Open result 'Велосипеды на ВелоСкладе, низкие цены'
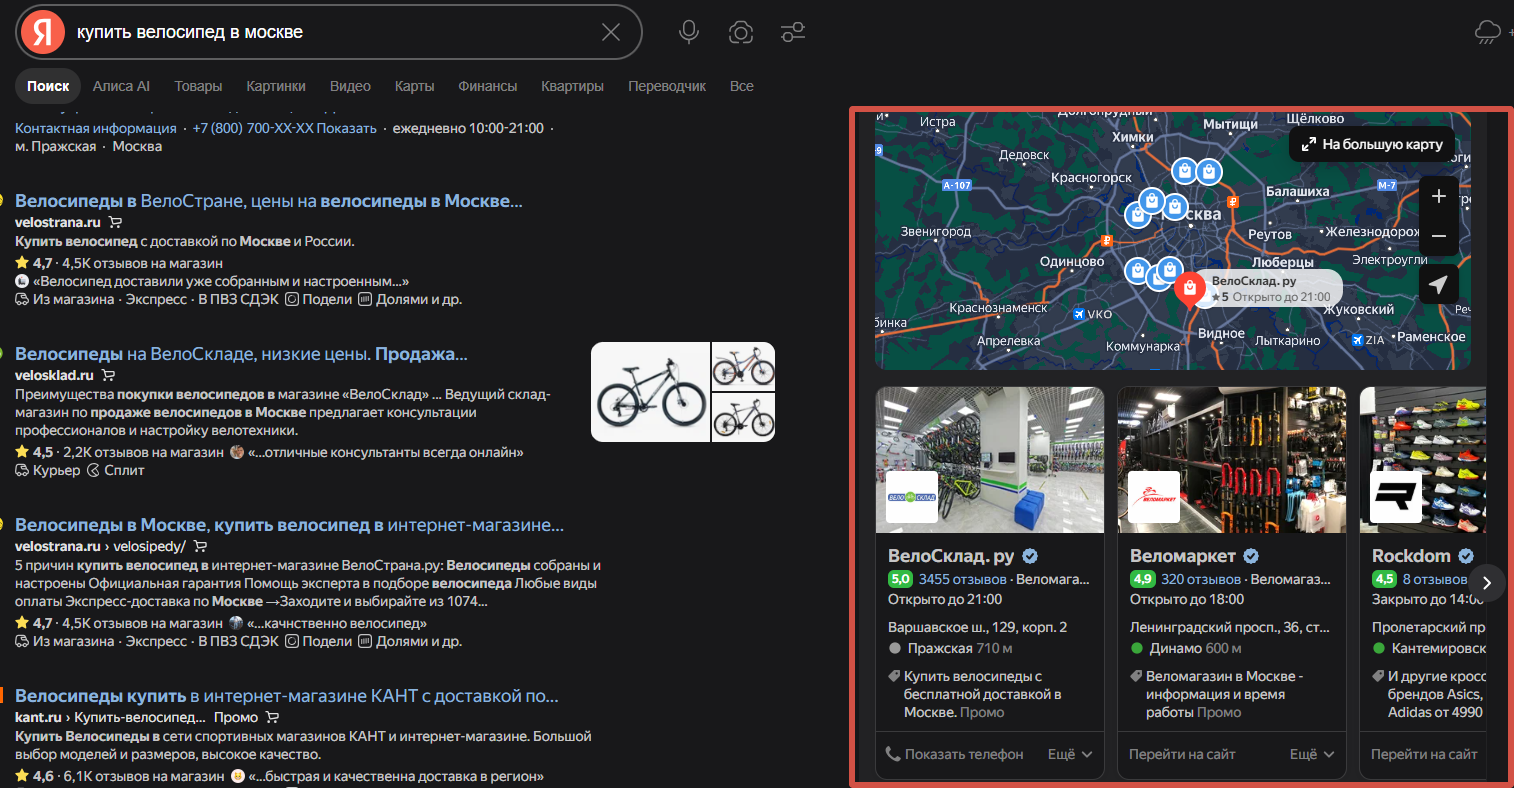 pyautogui.click(x=241, y=354)
